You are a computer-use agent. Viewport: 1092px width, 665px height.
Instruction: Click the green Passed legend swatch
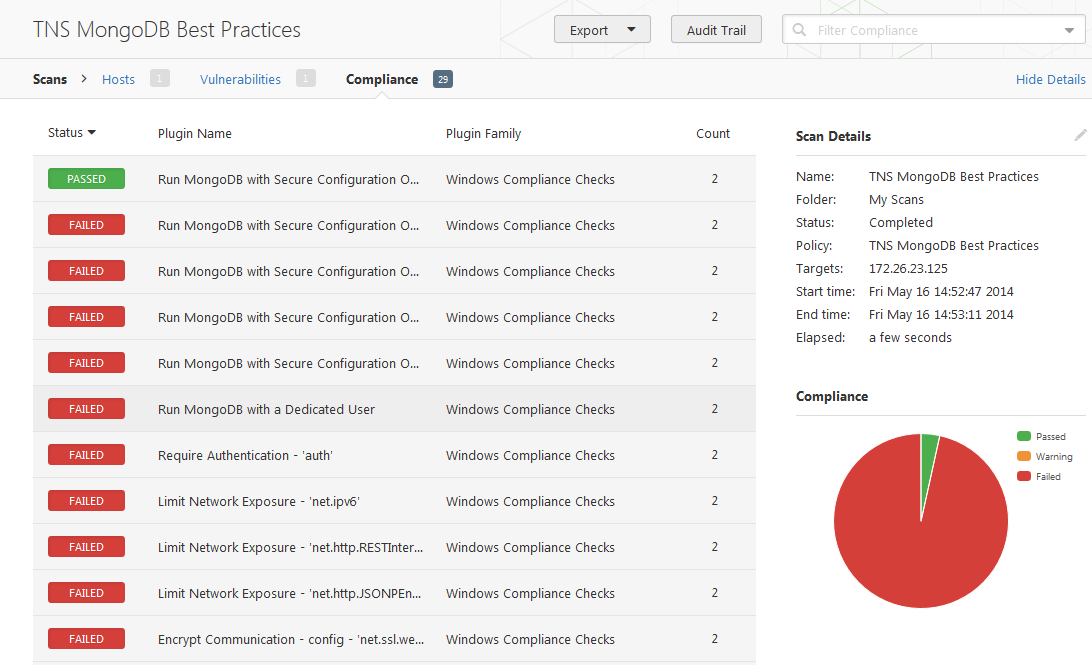(x=1024, y=436)
